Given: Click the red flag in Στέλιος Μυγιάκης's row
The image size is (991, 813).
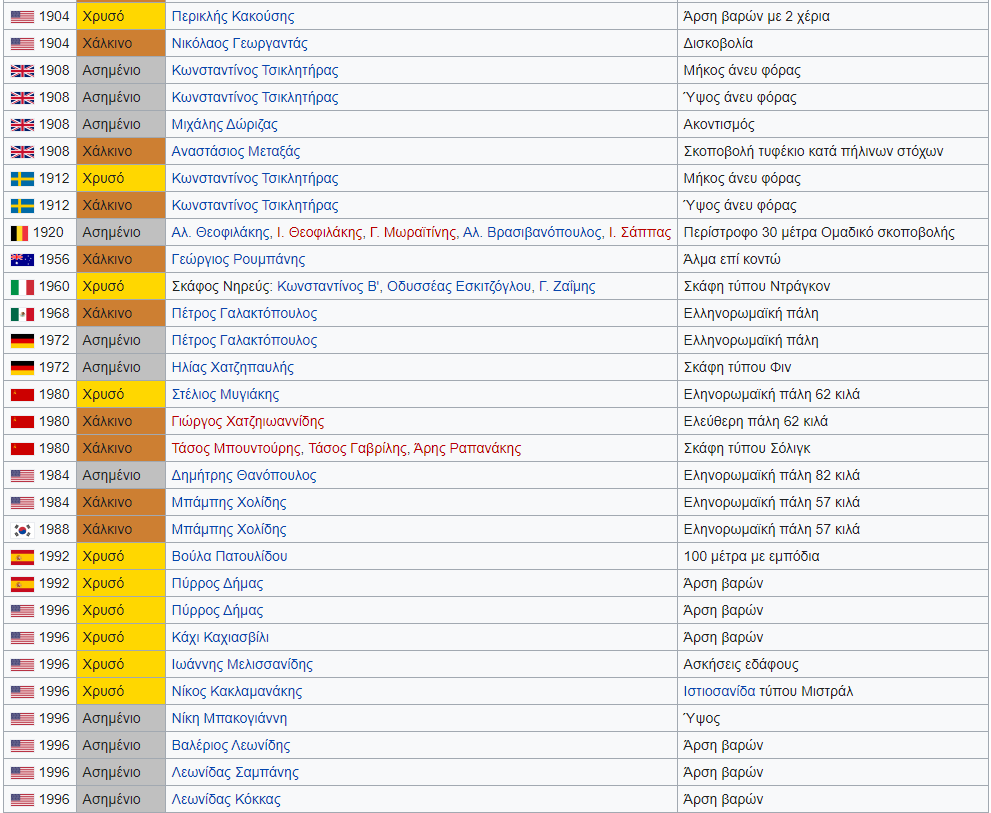Looking at the screenshot, I should 22,394.
